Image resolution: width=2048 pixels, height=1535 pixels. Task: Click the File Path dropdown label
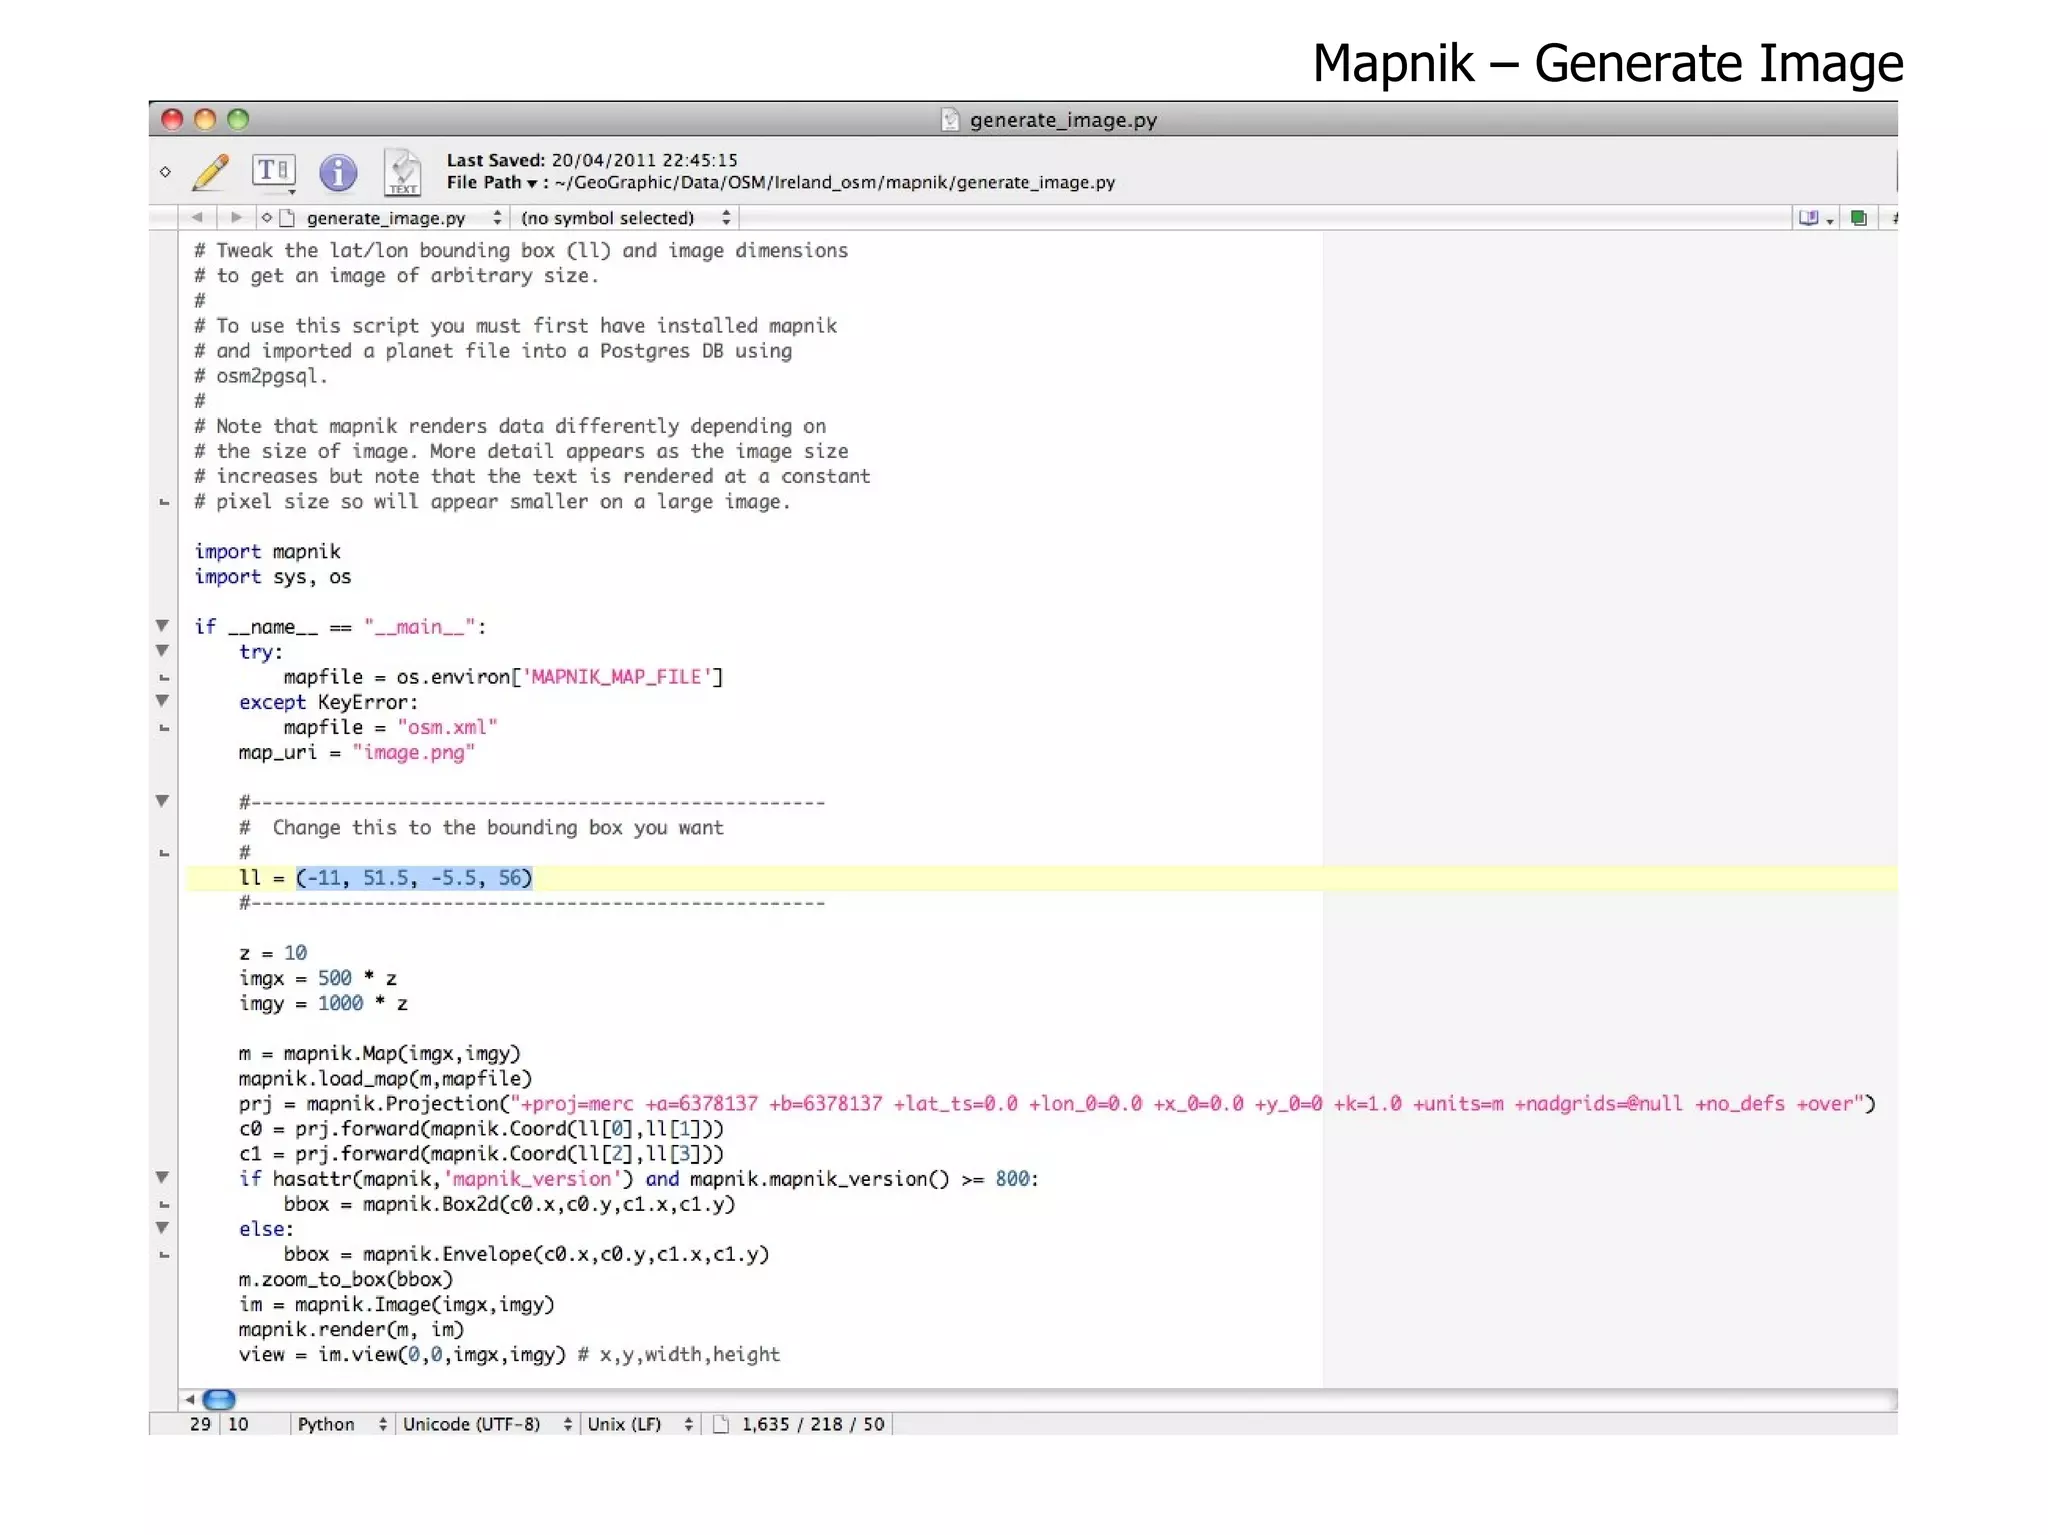coord(491,183)
